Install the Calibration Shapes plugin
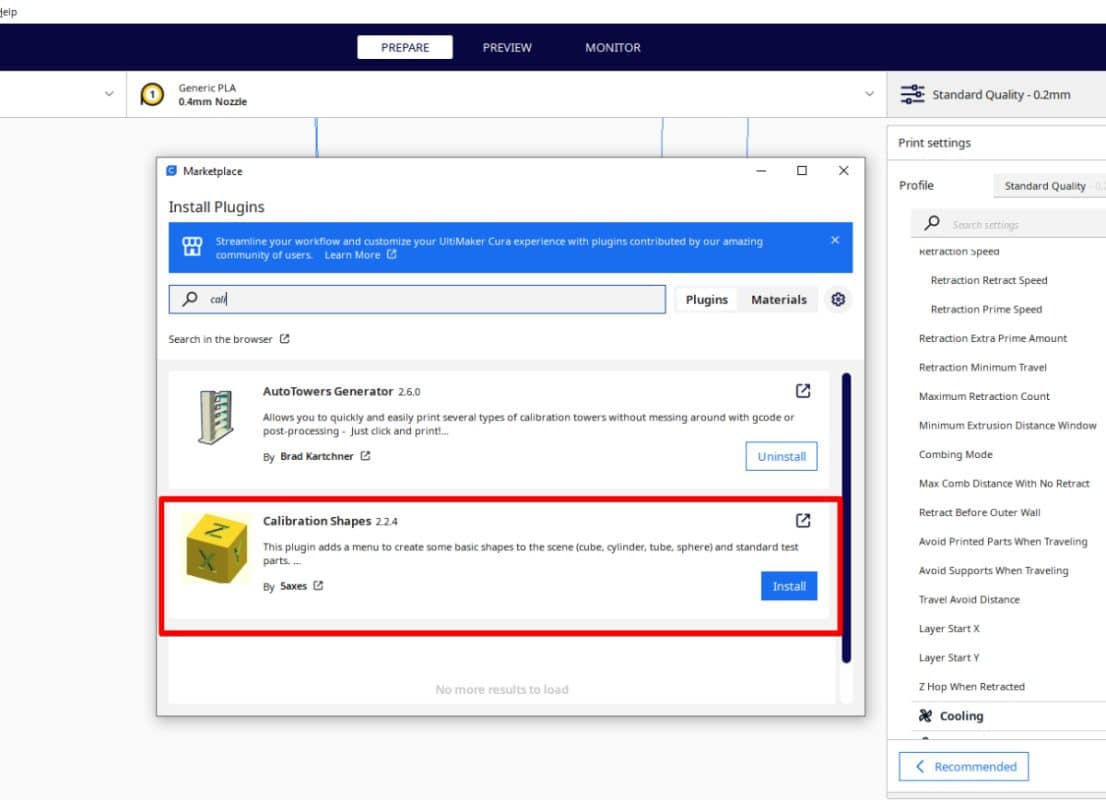This screenshot has height=800, width=1106. coord(788,586)
